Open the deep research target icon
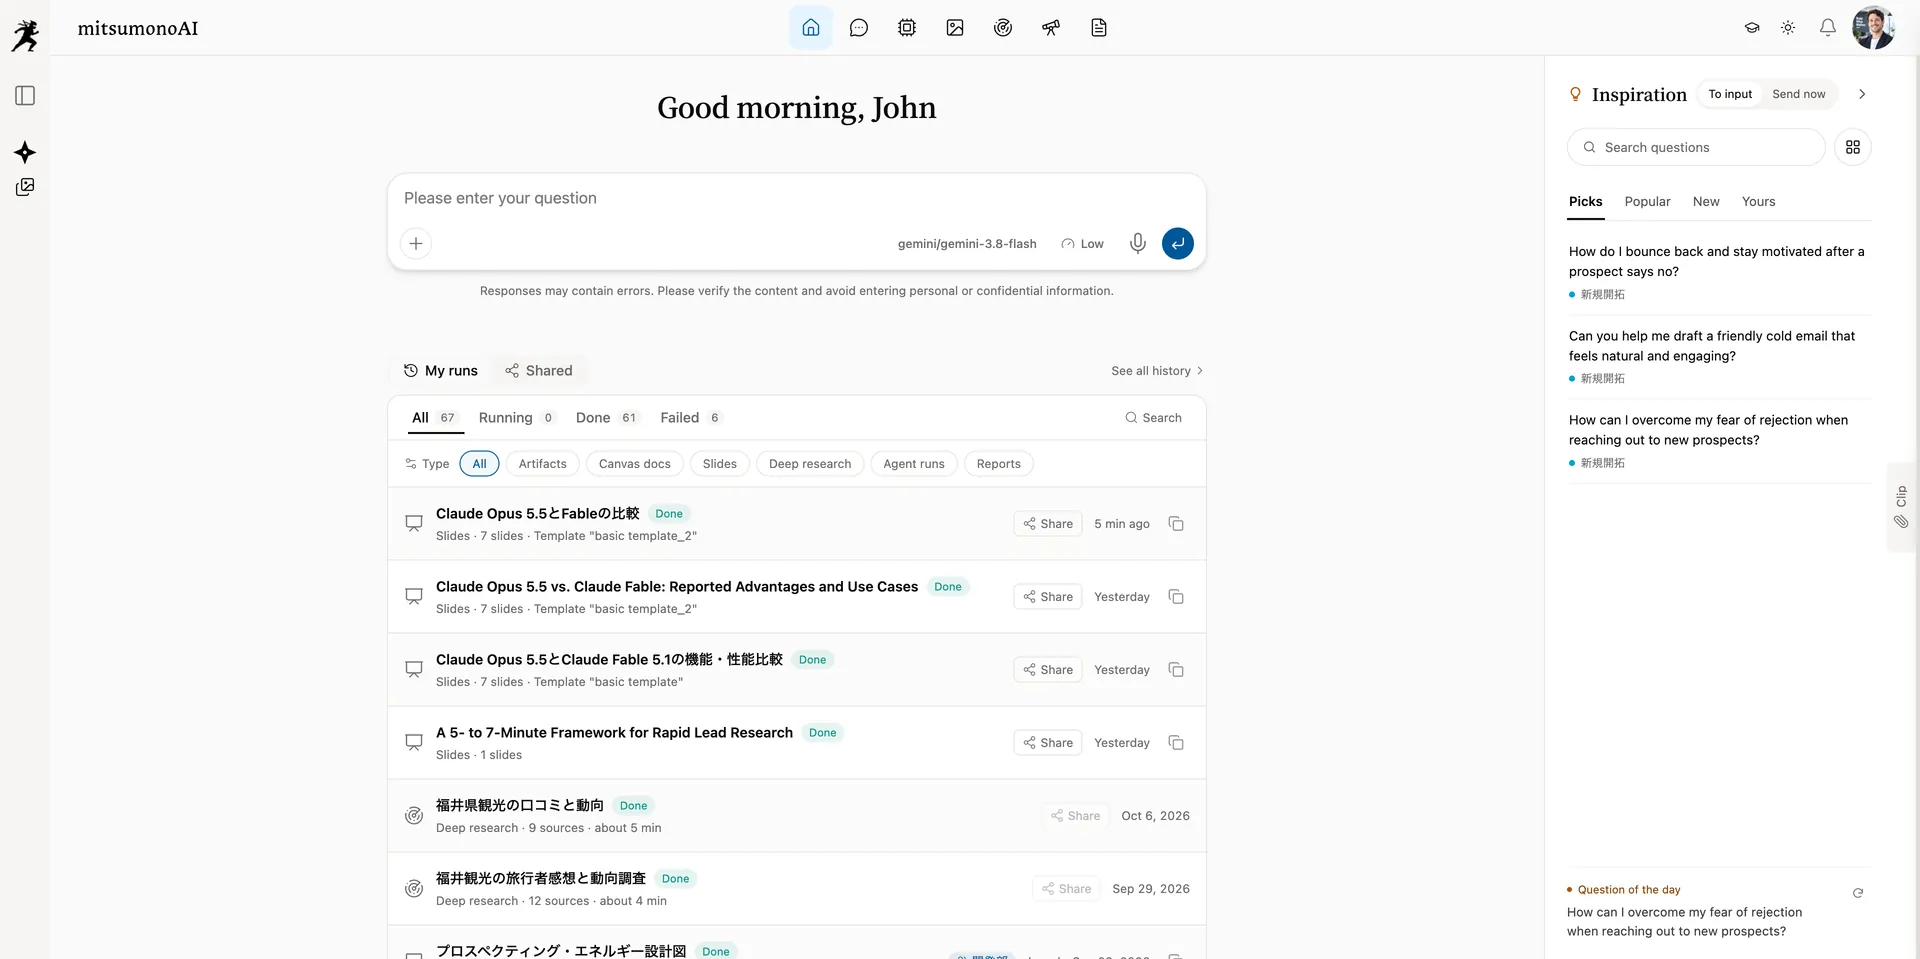Image resolution: width=1920 pixels, height=959 pixels. (1003, 28)
